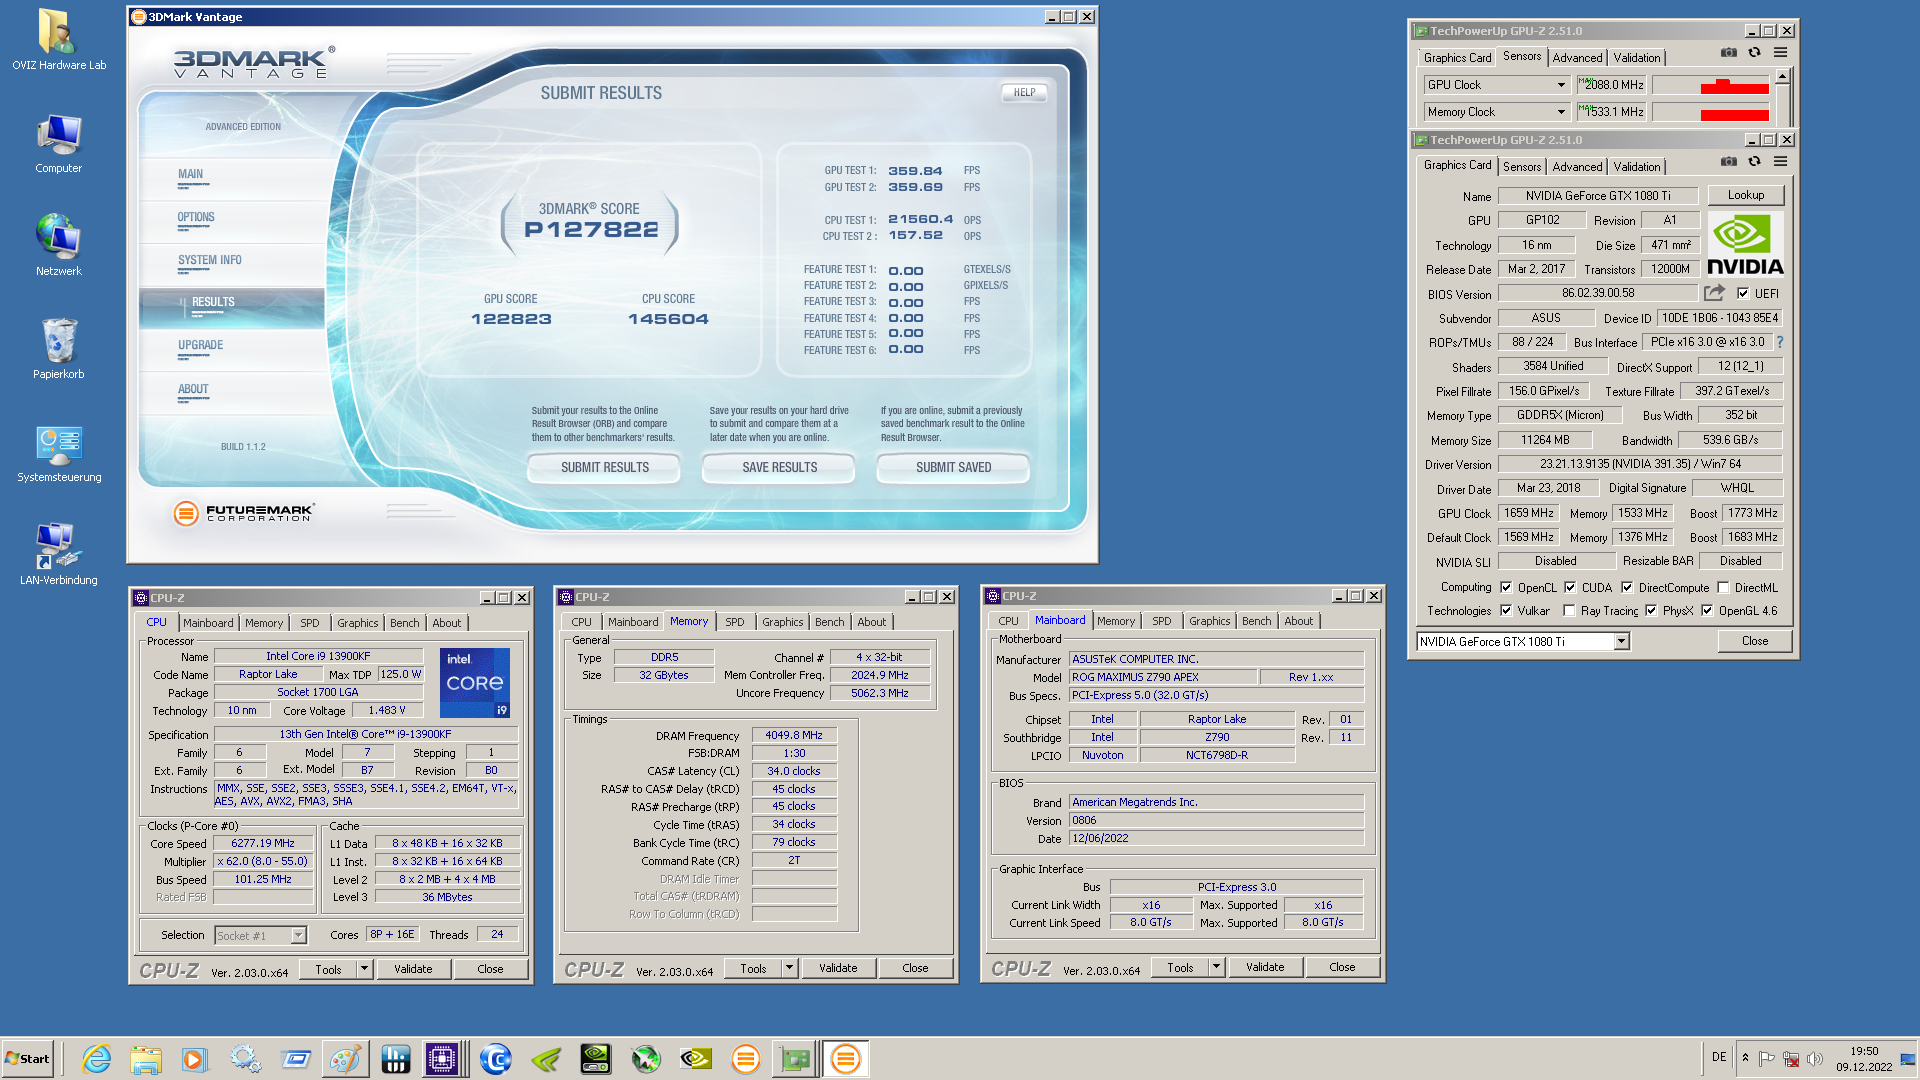Toggle the DirectCompute checkbox

(1627, 588)
